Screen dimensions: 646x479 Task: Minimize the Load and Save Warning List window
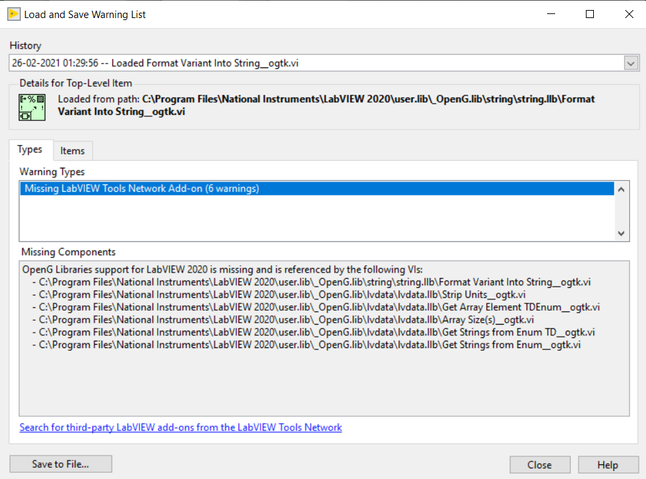click(x=551, y=14)
